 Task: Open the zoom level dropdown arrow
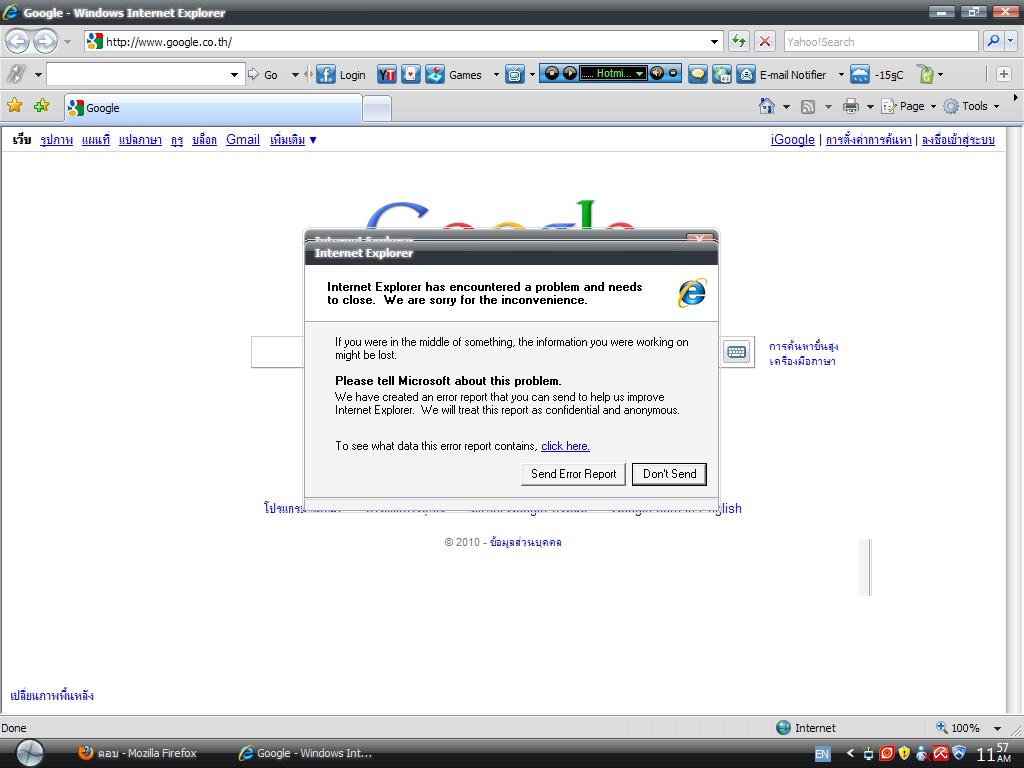coord(997,728)
